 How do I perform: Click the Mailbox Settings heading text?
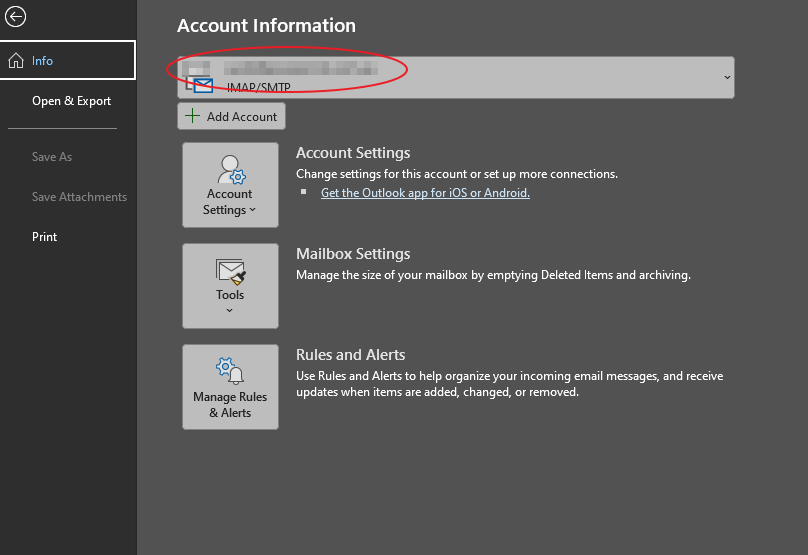click(x=353, y=254)
